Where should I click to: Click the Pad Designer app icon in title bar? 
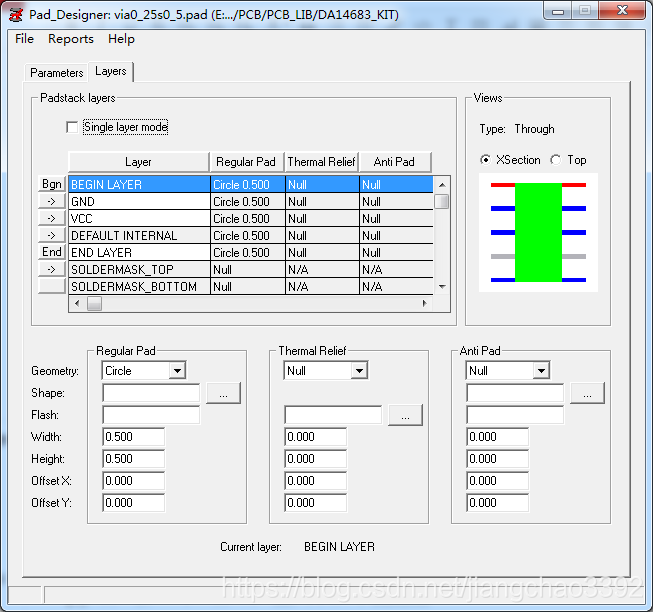tap(16, 15)
